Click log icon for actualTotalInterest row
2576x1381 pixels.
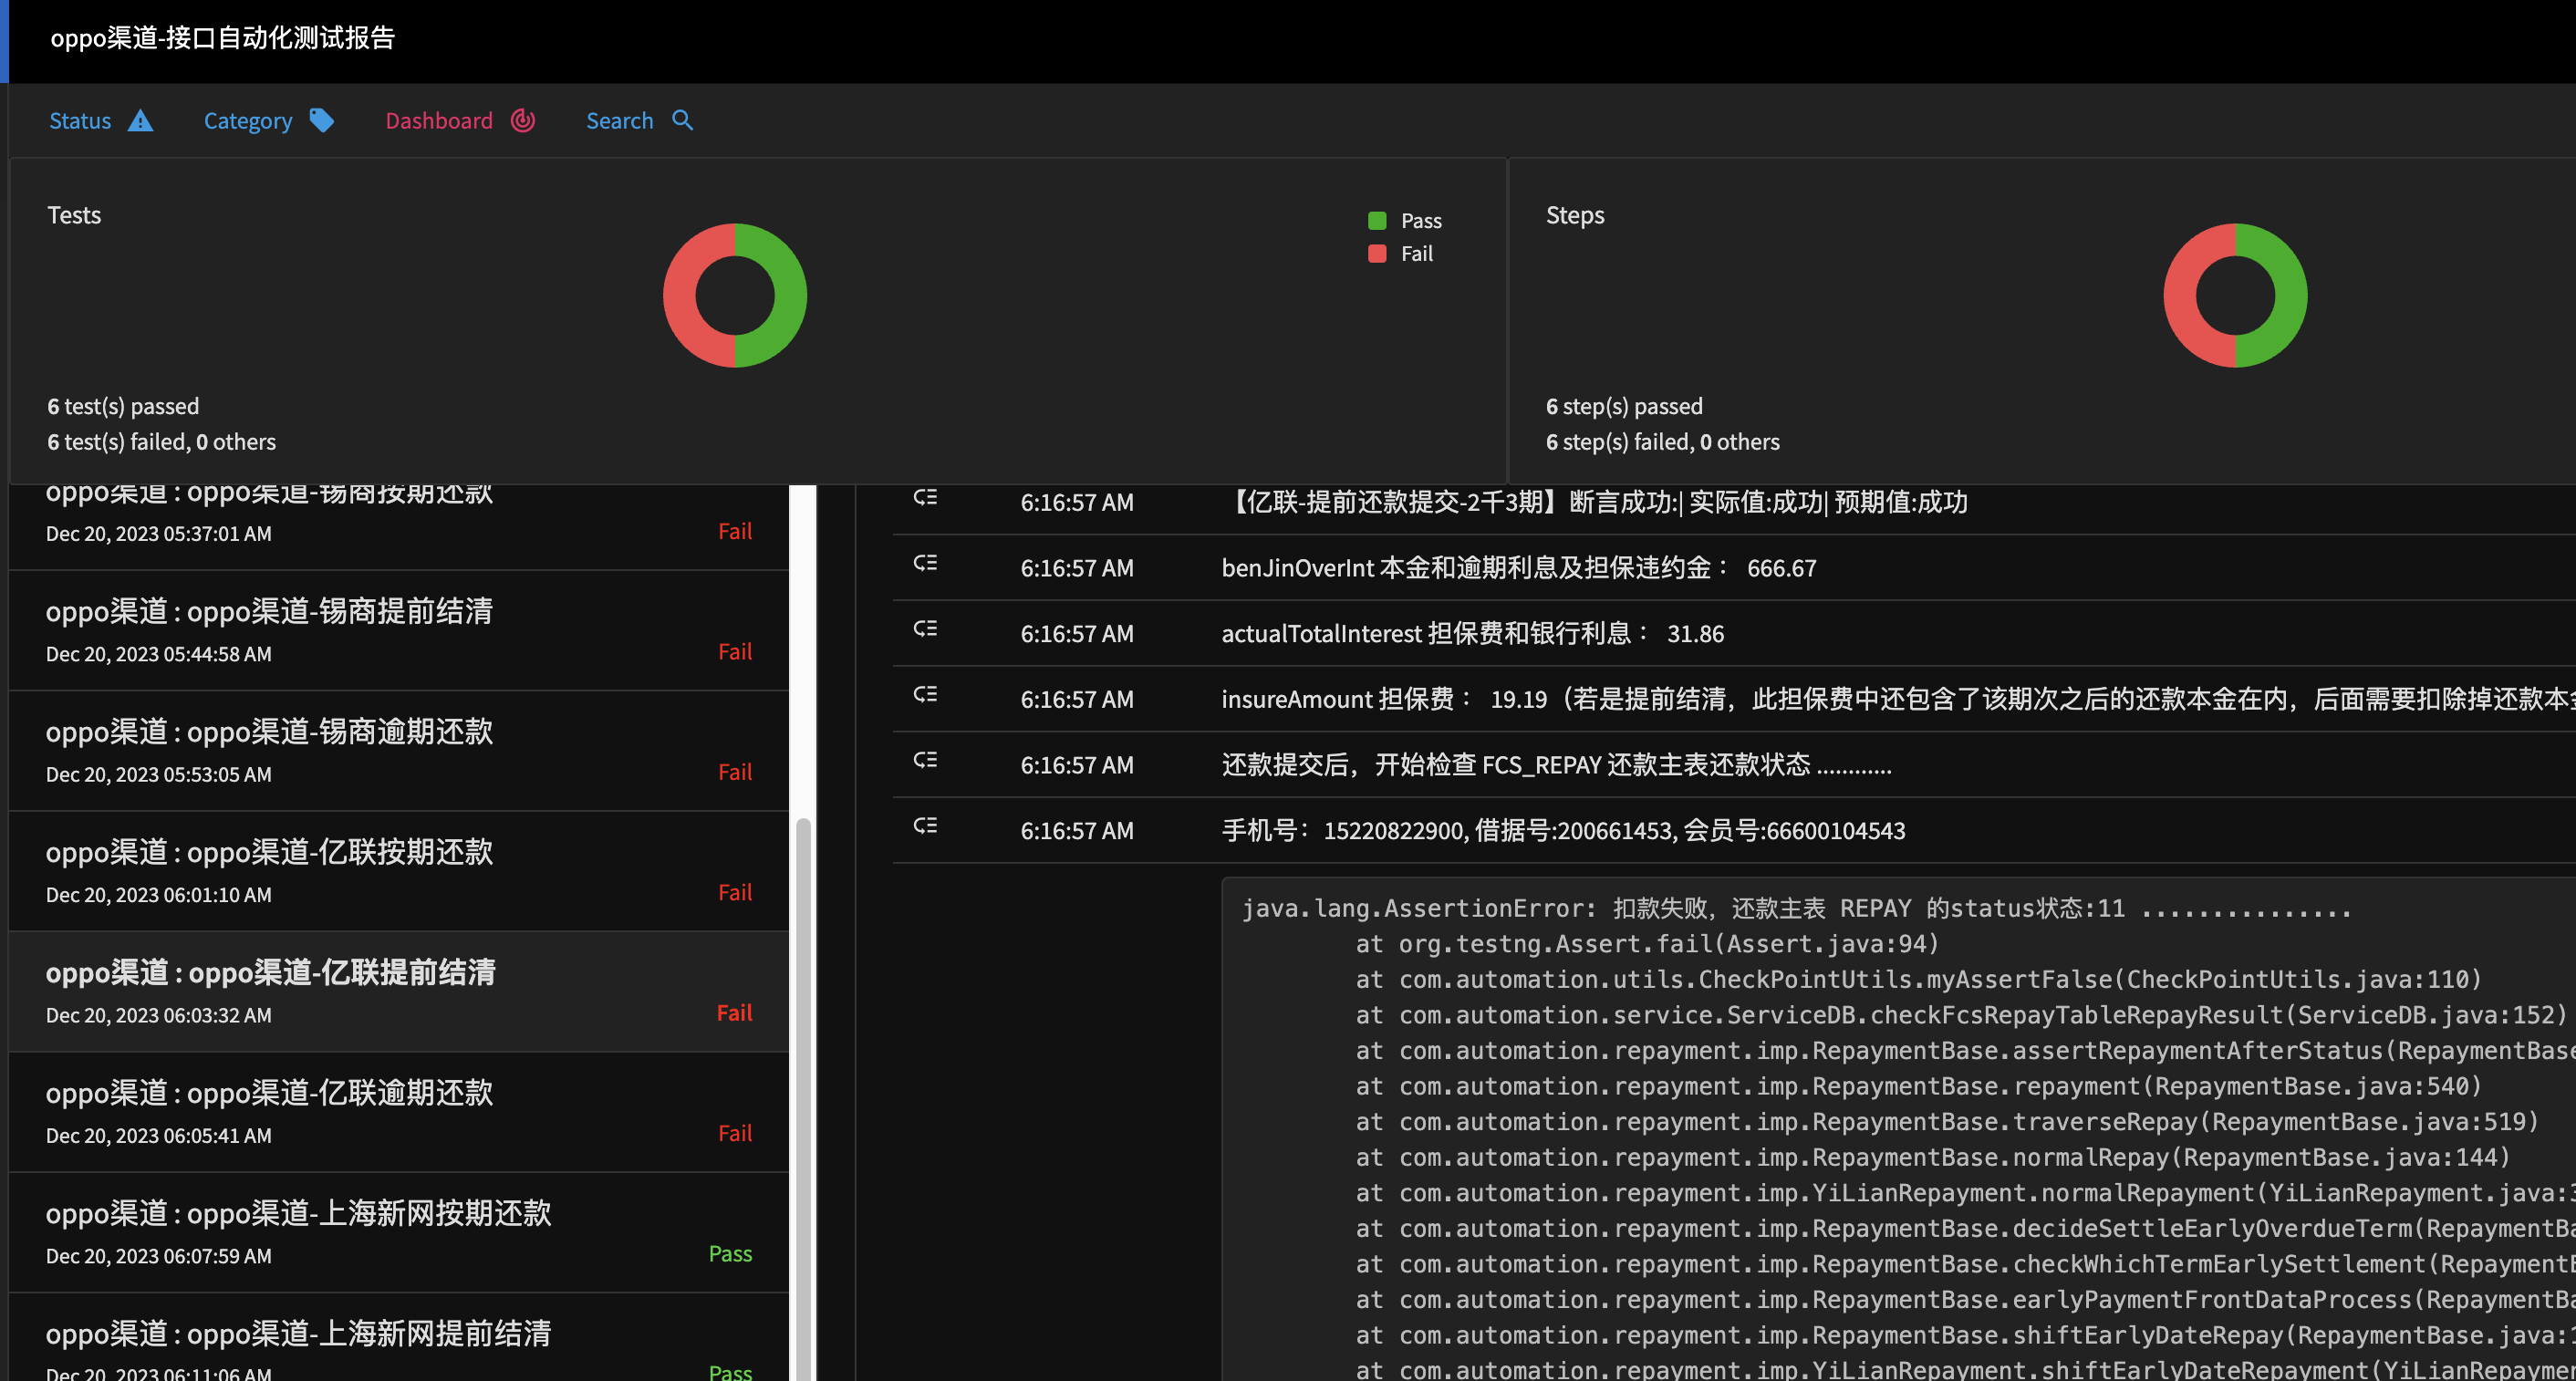tap(925, 629)
